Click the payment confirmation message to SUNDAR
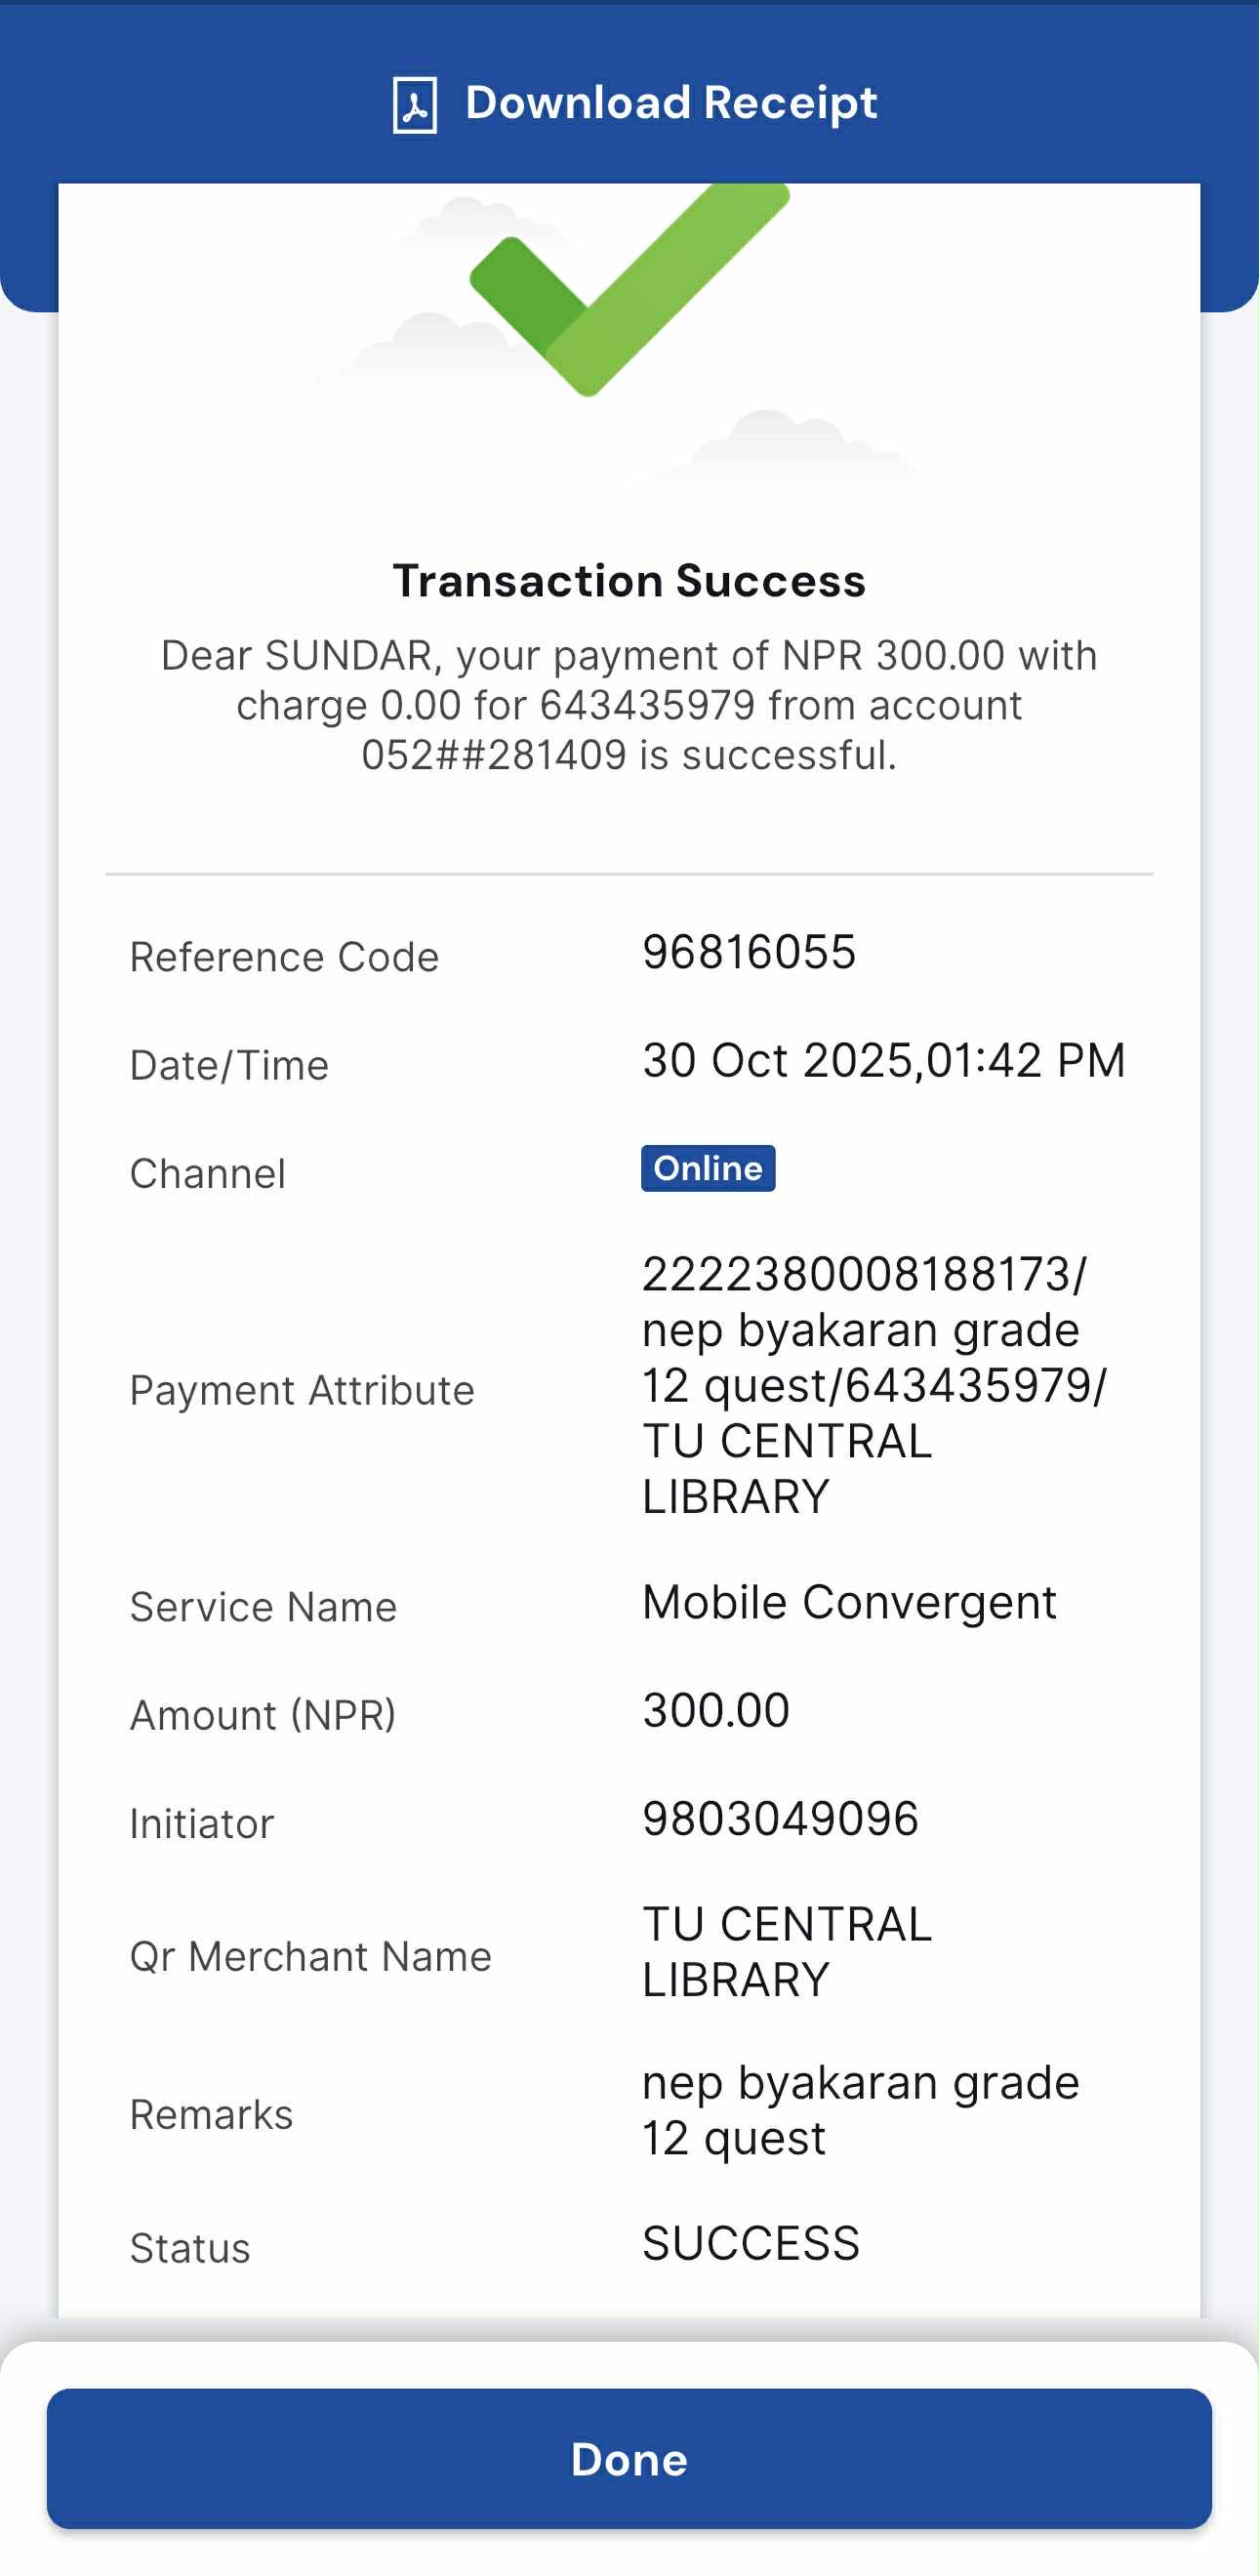The width and height of the screenshot is (1259, 2576). click(629, 705)
